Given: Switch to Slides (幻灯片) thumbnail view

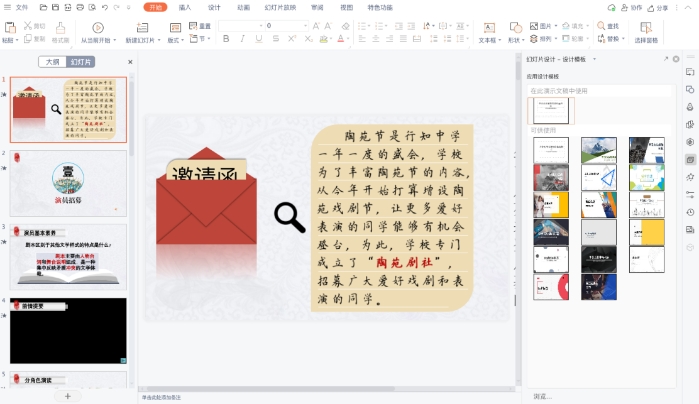Looking at the screenshot, I should point(82,62).
